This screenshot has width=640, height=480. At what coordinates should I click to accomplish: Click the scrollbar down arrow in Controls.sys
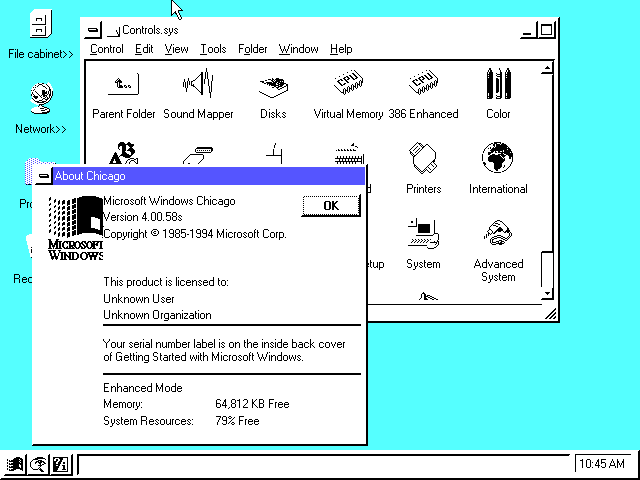[547, 293]
